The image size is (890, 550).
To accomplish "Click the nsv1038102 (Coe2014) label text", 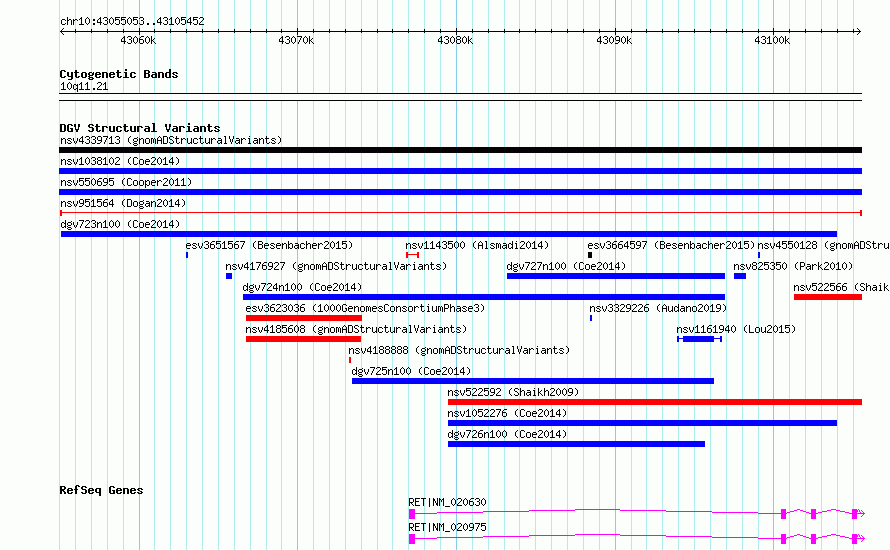I will [120, 161].
